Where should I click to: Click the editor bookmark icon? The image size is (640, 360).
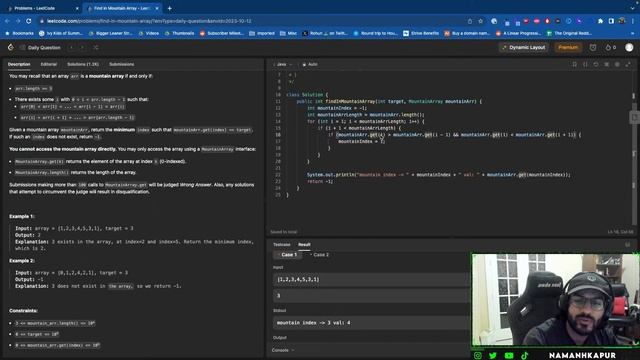(574, 64)
